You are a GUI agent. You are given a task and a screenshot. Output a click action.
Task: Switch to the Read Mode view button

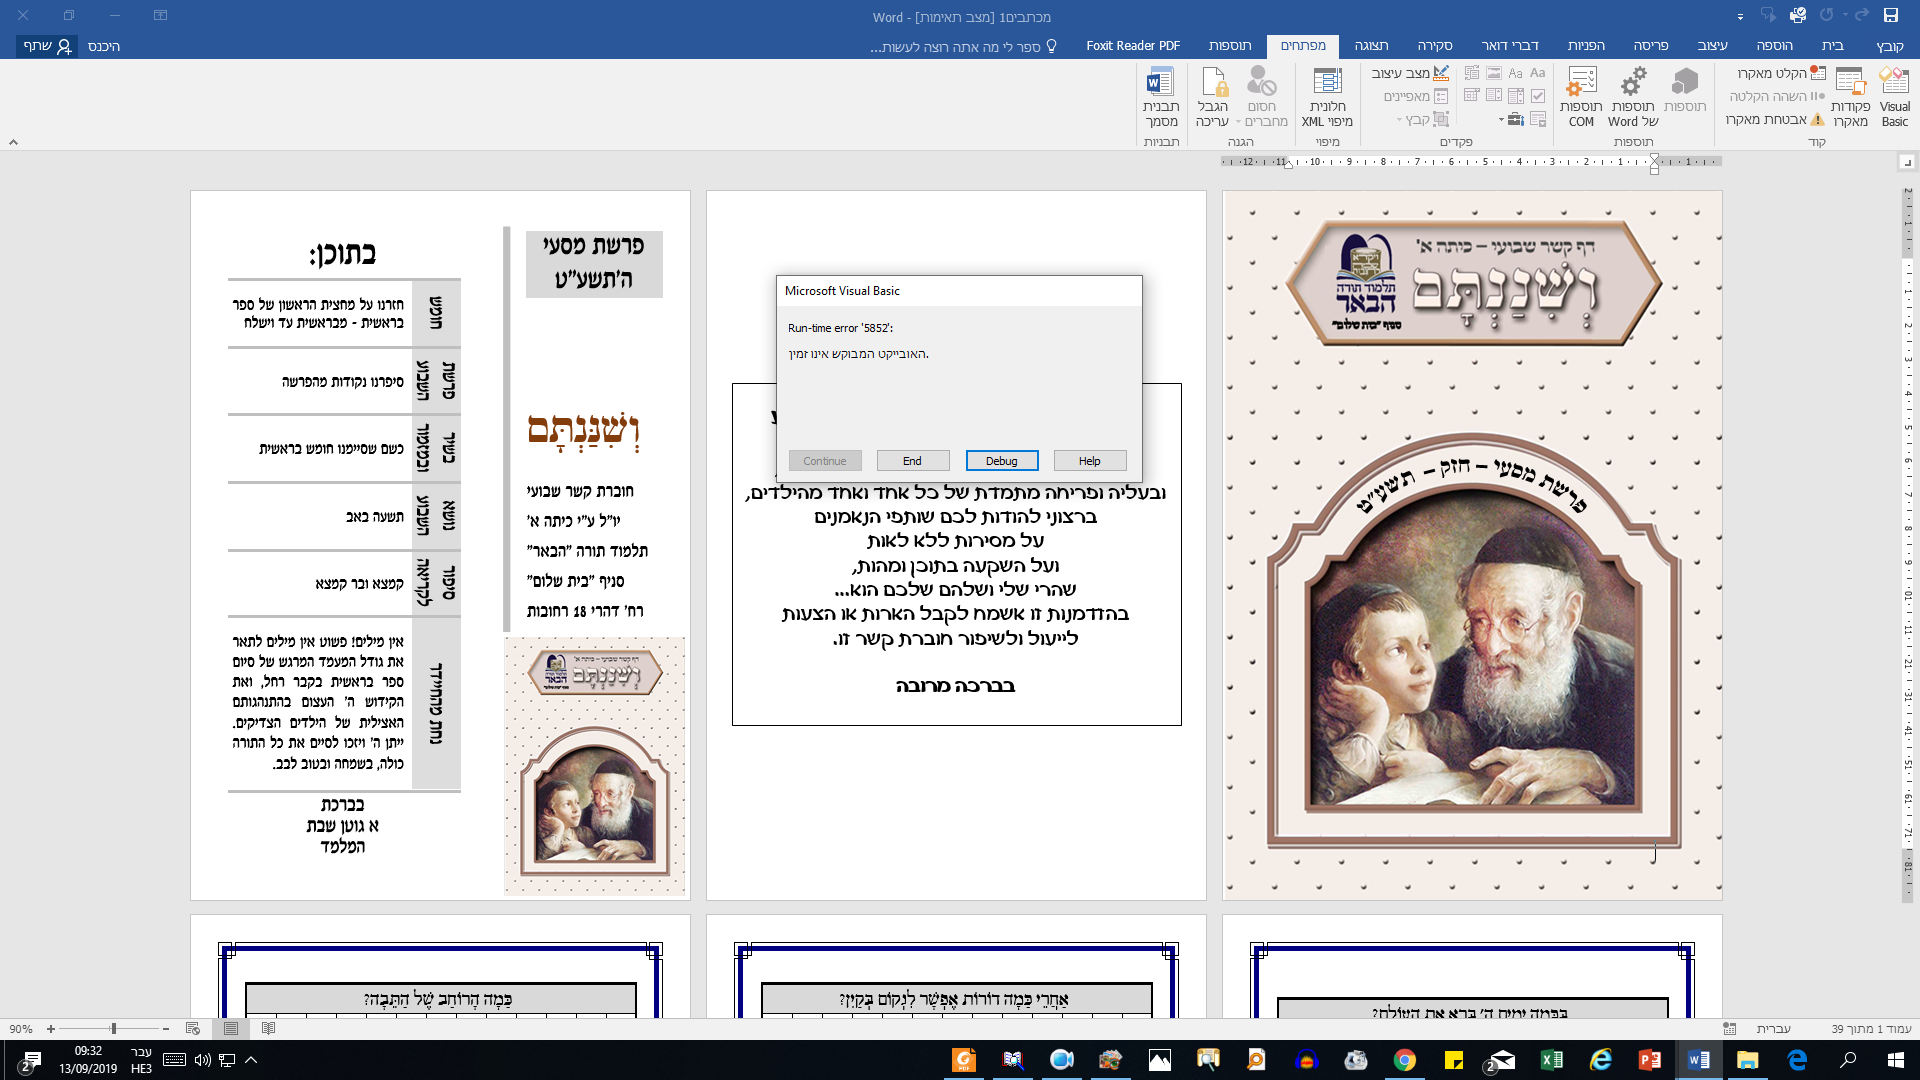[x=268, y=1028]
